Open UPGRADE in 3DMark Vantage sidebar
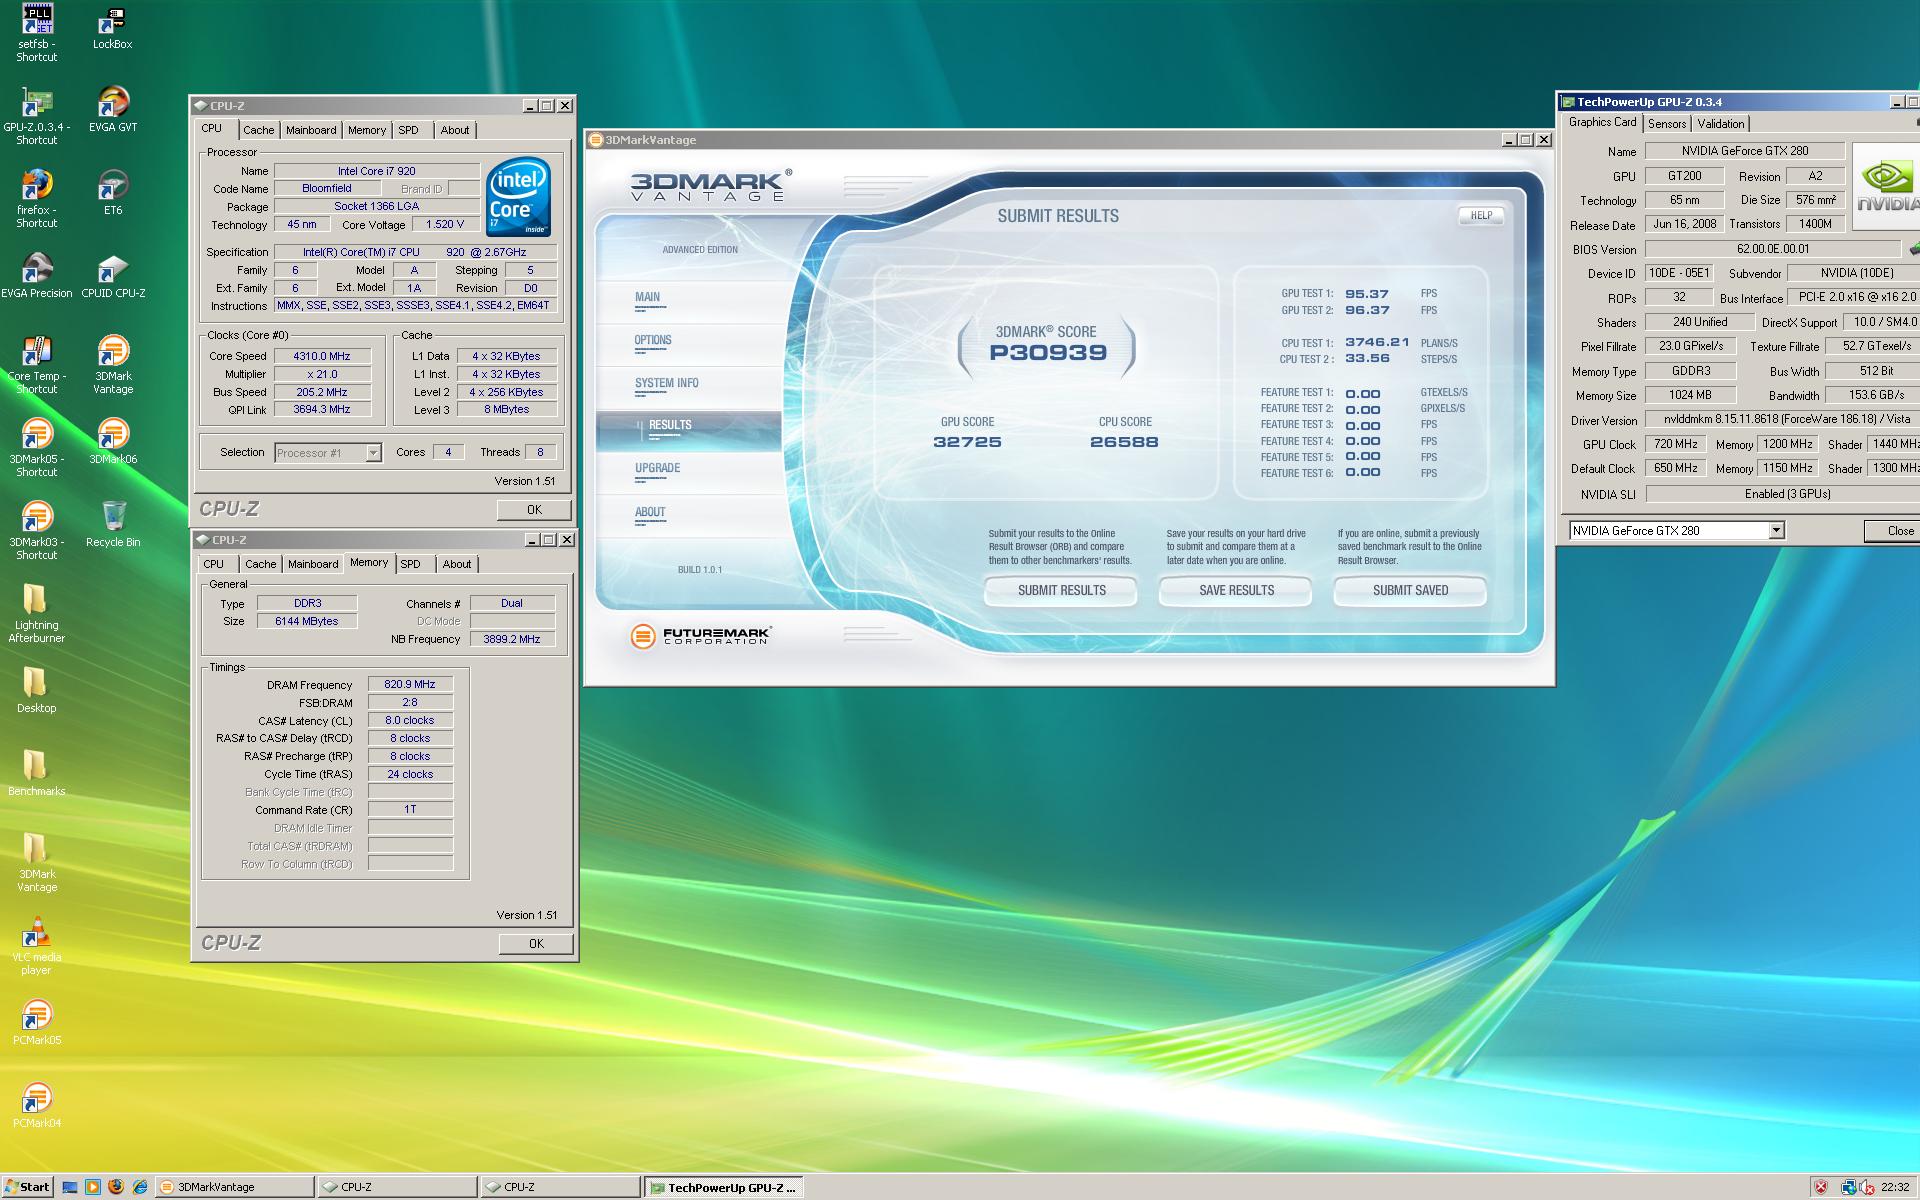This screenshot has height=1200, width=1920. click(x=657, y=468)
